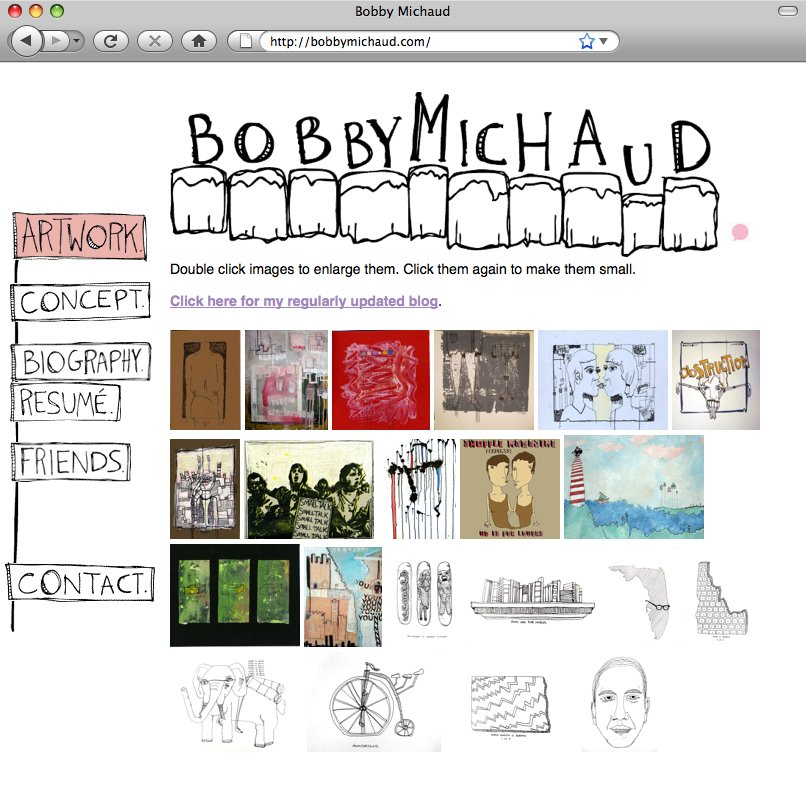Open the Concept navigation item
Viewport: 806px width, 787px height.
point(80,301)
